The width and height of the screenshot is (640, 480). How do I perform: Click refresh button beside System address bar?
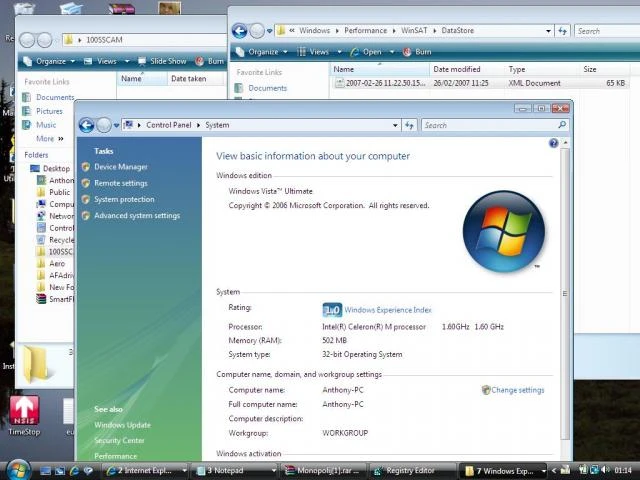409,125
